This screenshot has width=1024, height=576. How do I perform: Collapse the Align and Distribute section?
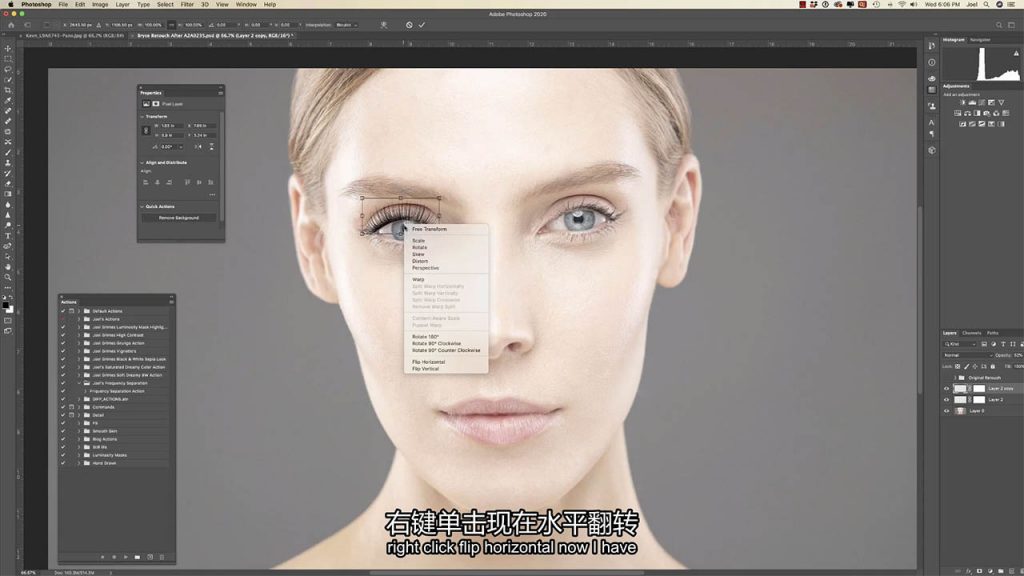[142, 163]
